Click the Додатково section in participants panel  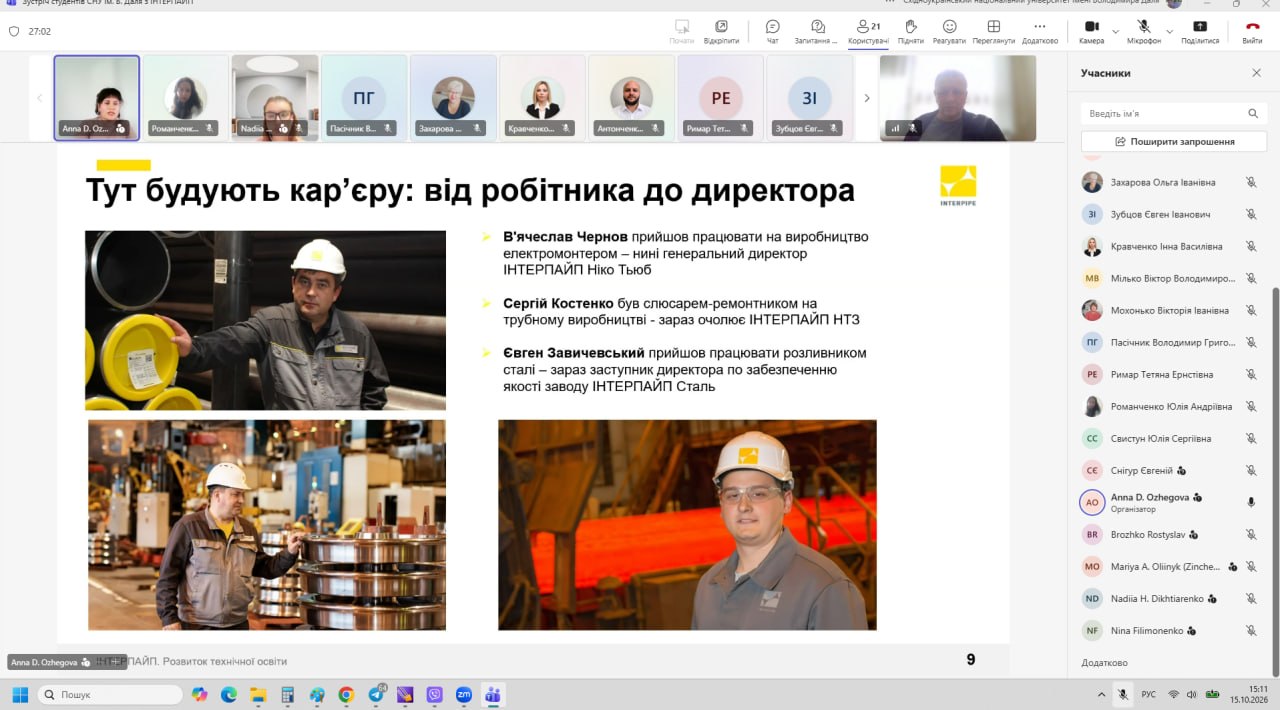pos(1104,663)
